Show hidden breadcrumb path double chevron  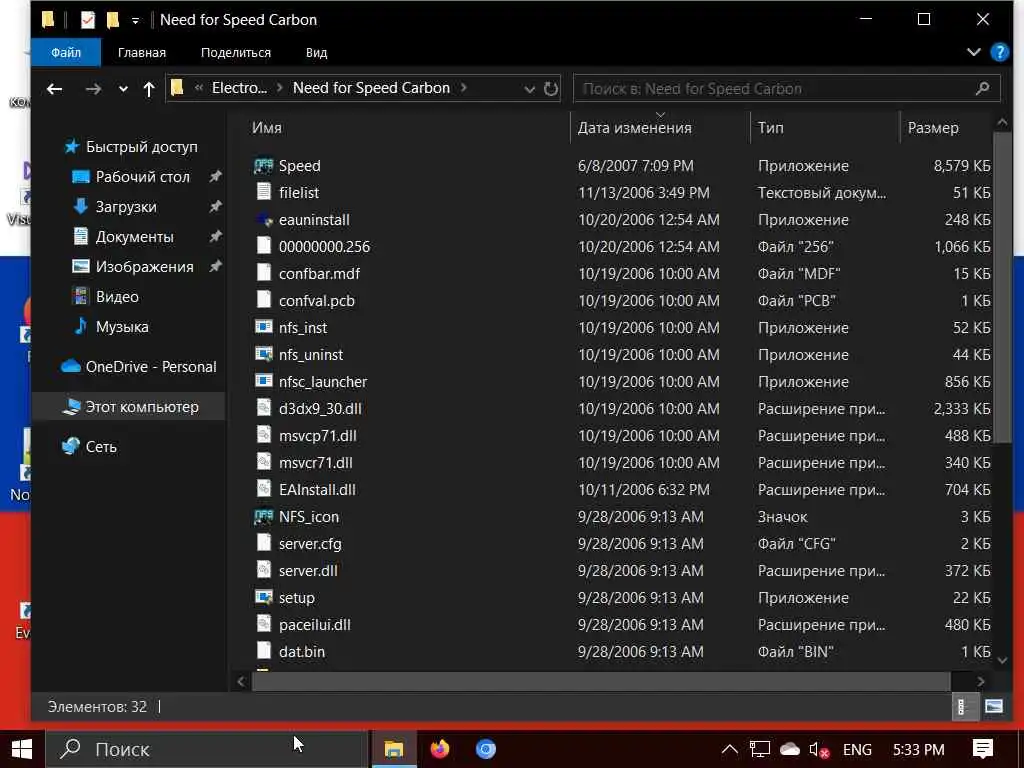point(198,88)
